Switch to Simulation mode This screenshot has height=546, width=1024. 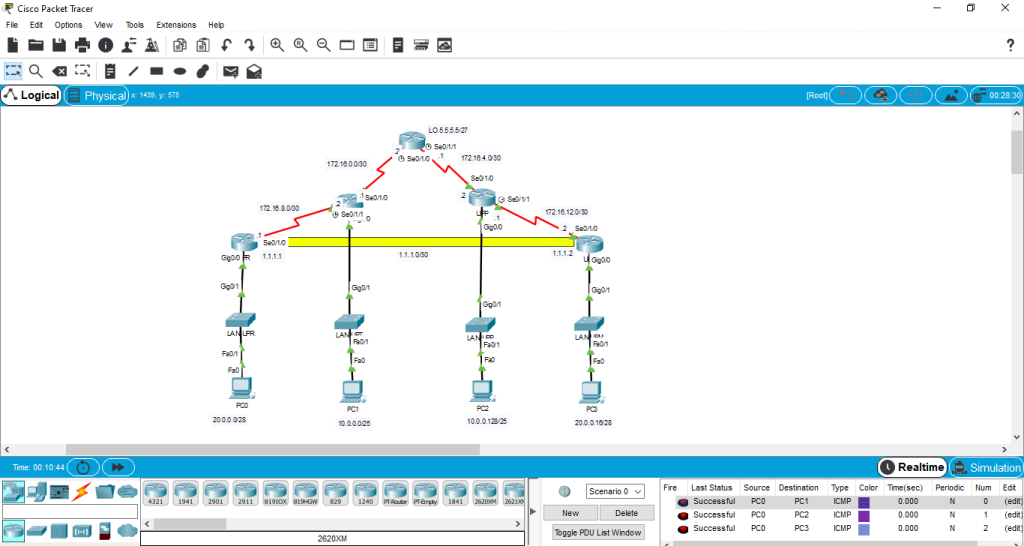coord(985,468)
